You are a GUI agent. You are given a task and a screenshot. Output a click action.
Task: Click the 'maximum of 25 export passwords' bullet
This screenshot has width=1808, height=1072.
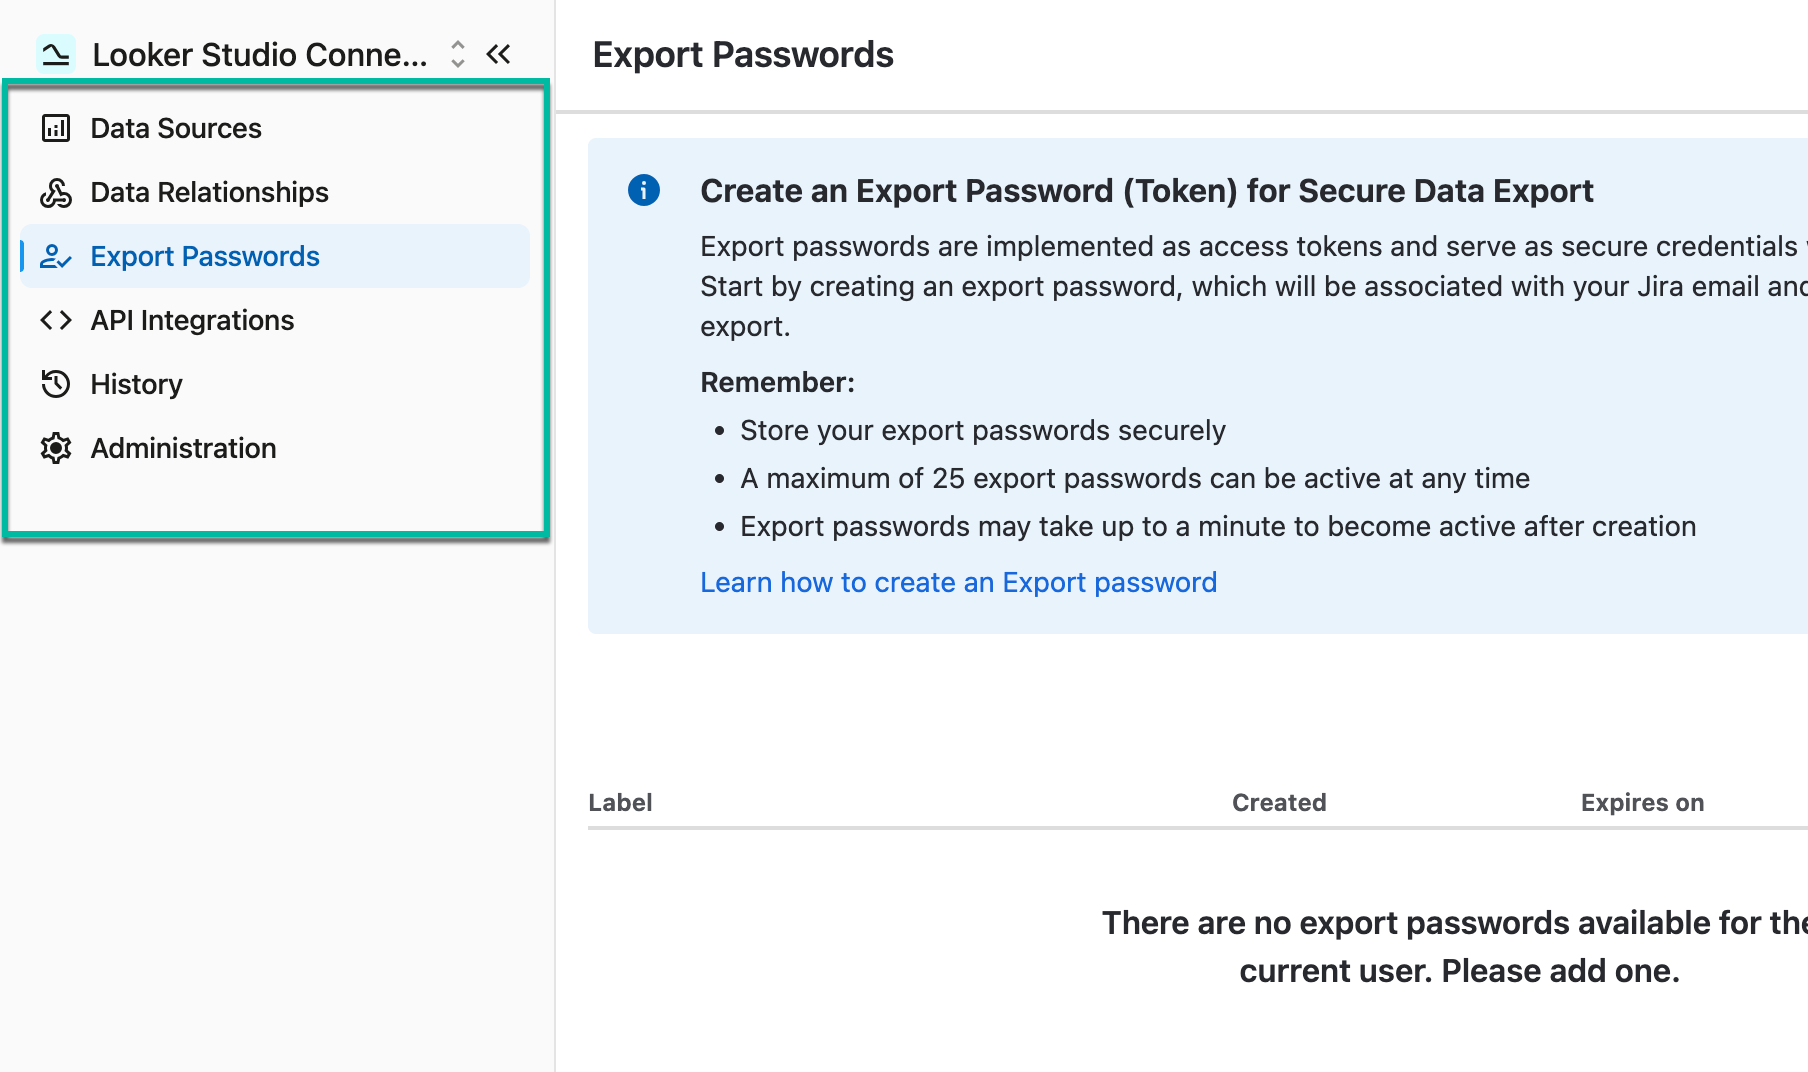[1135, 478]
